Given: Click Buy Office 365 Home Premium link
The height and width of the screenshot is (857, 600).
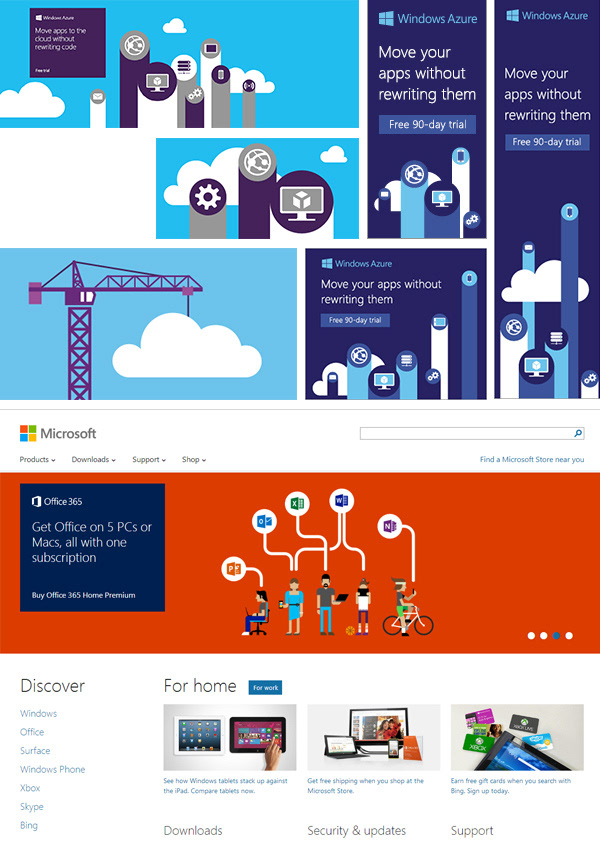Looking at the screenshot, I should (x=84, y=595).
